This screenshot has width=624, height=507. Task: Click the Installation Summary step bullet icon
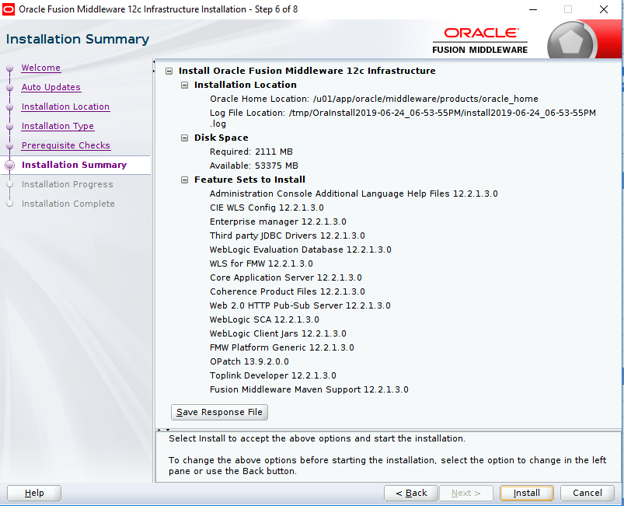click(10, 165)
